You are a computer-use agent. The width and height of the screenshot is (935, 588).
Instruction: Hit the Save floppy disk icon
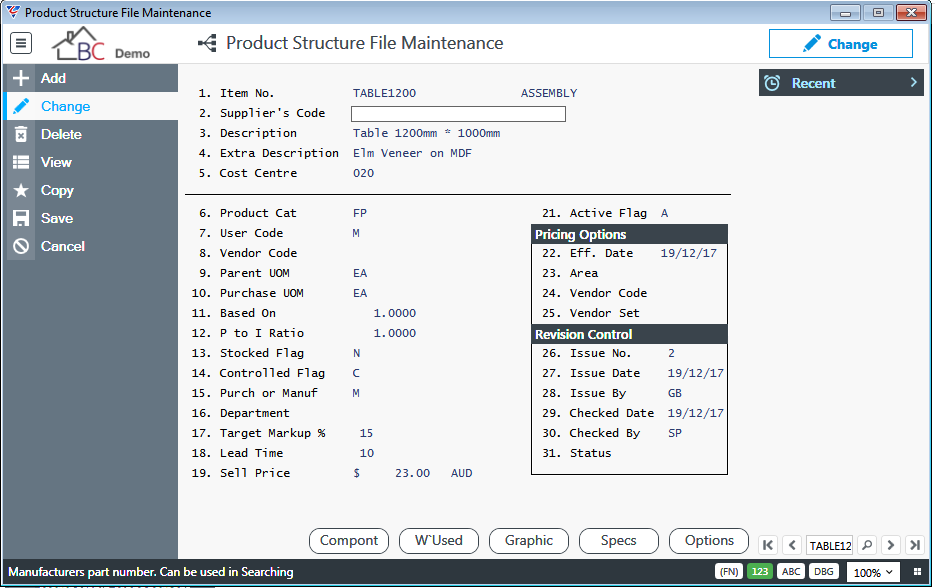click(21, 218)
